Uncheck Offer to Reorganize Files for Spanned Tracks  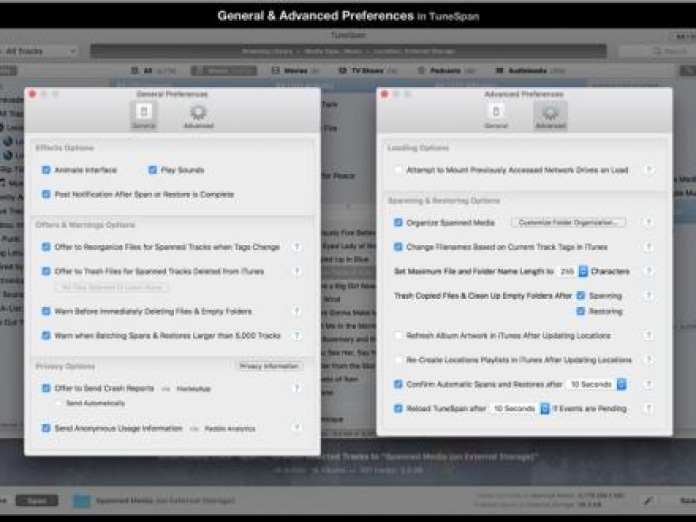(46, 247)
